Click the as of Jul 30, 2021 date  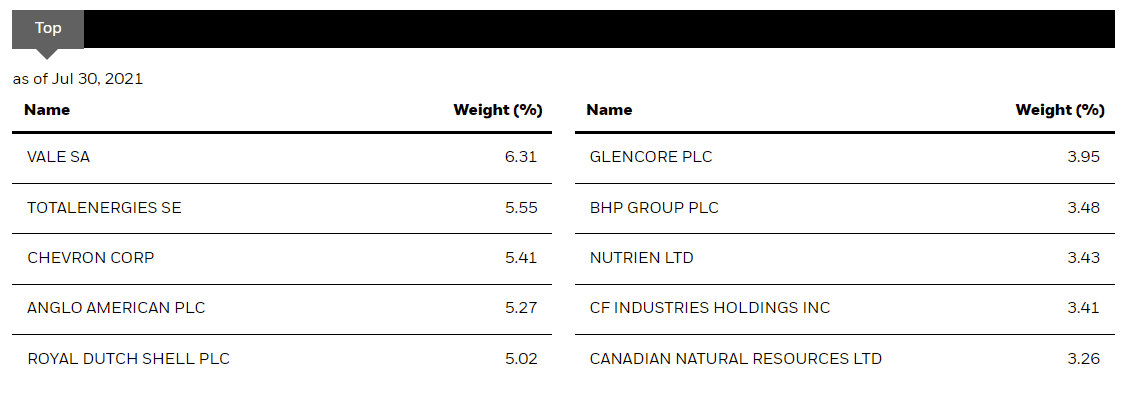78,79
